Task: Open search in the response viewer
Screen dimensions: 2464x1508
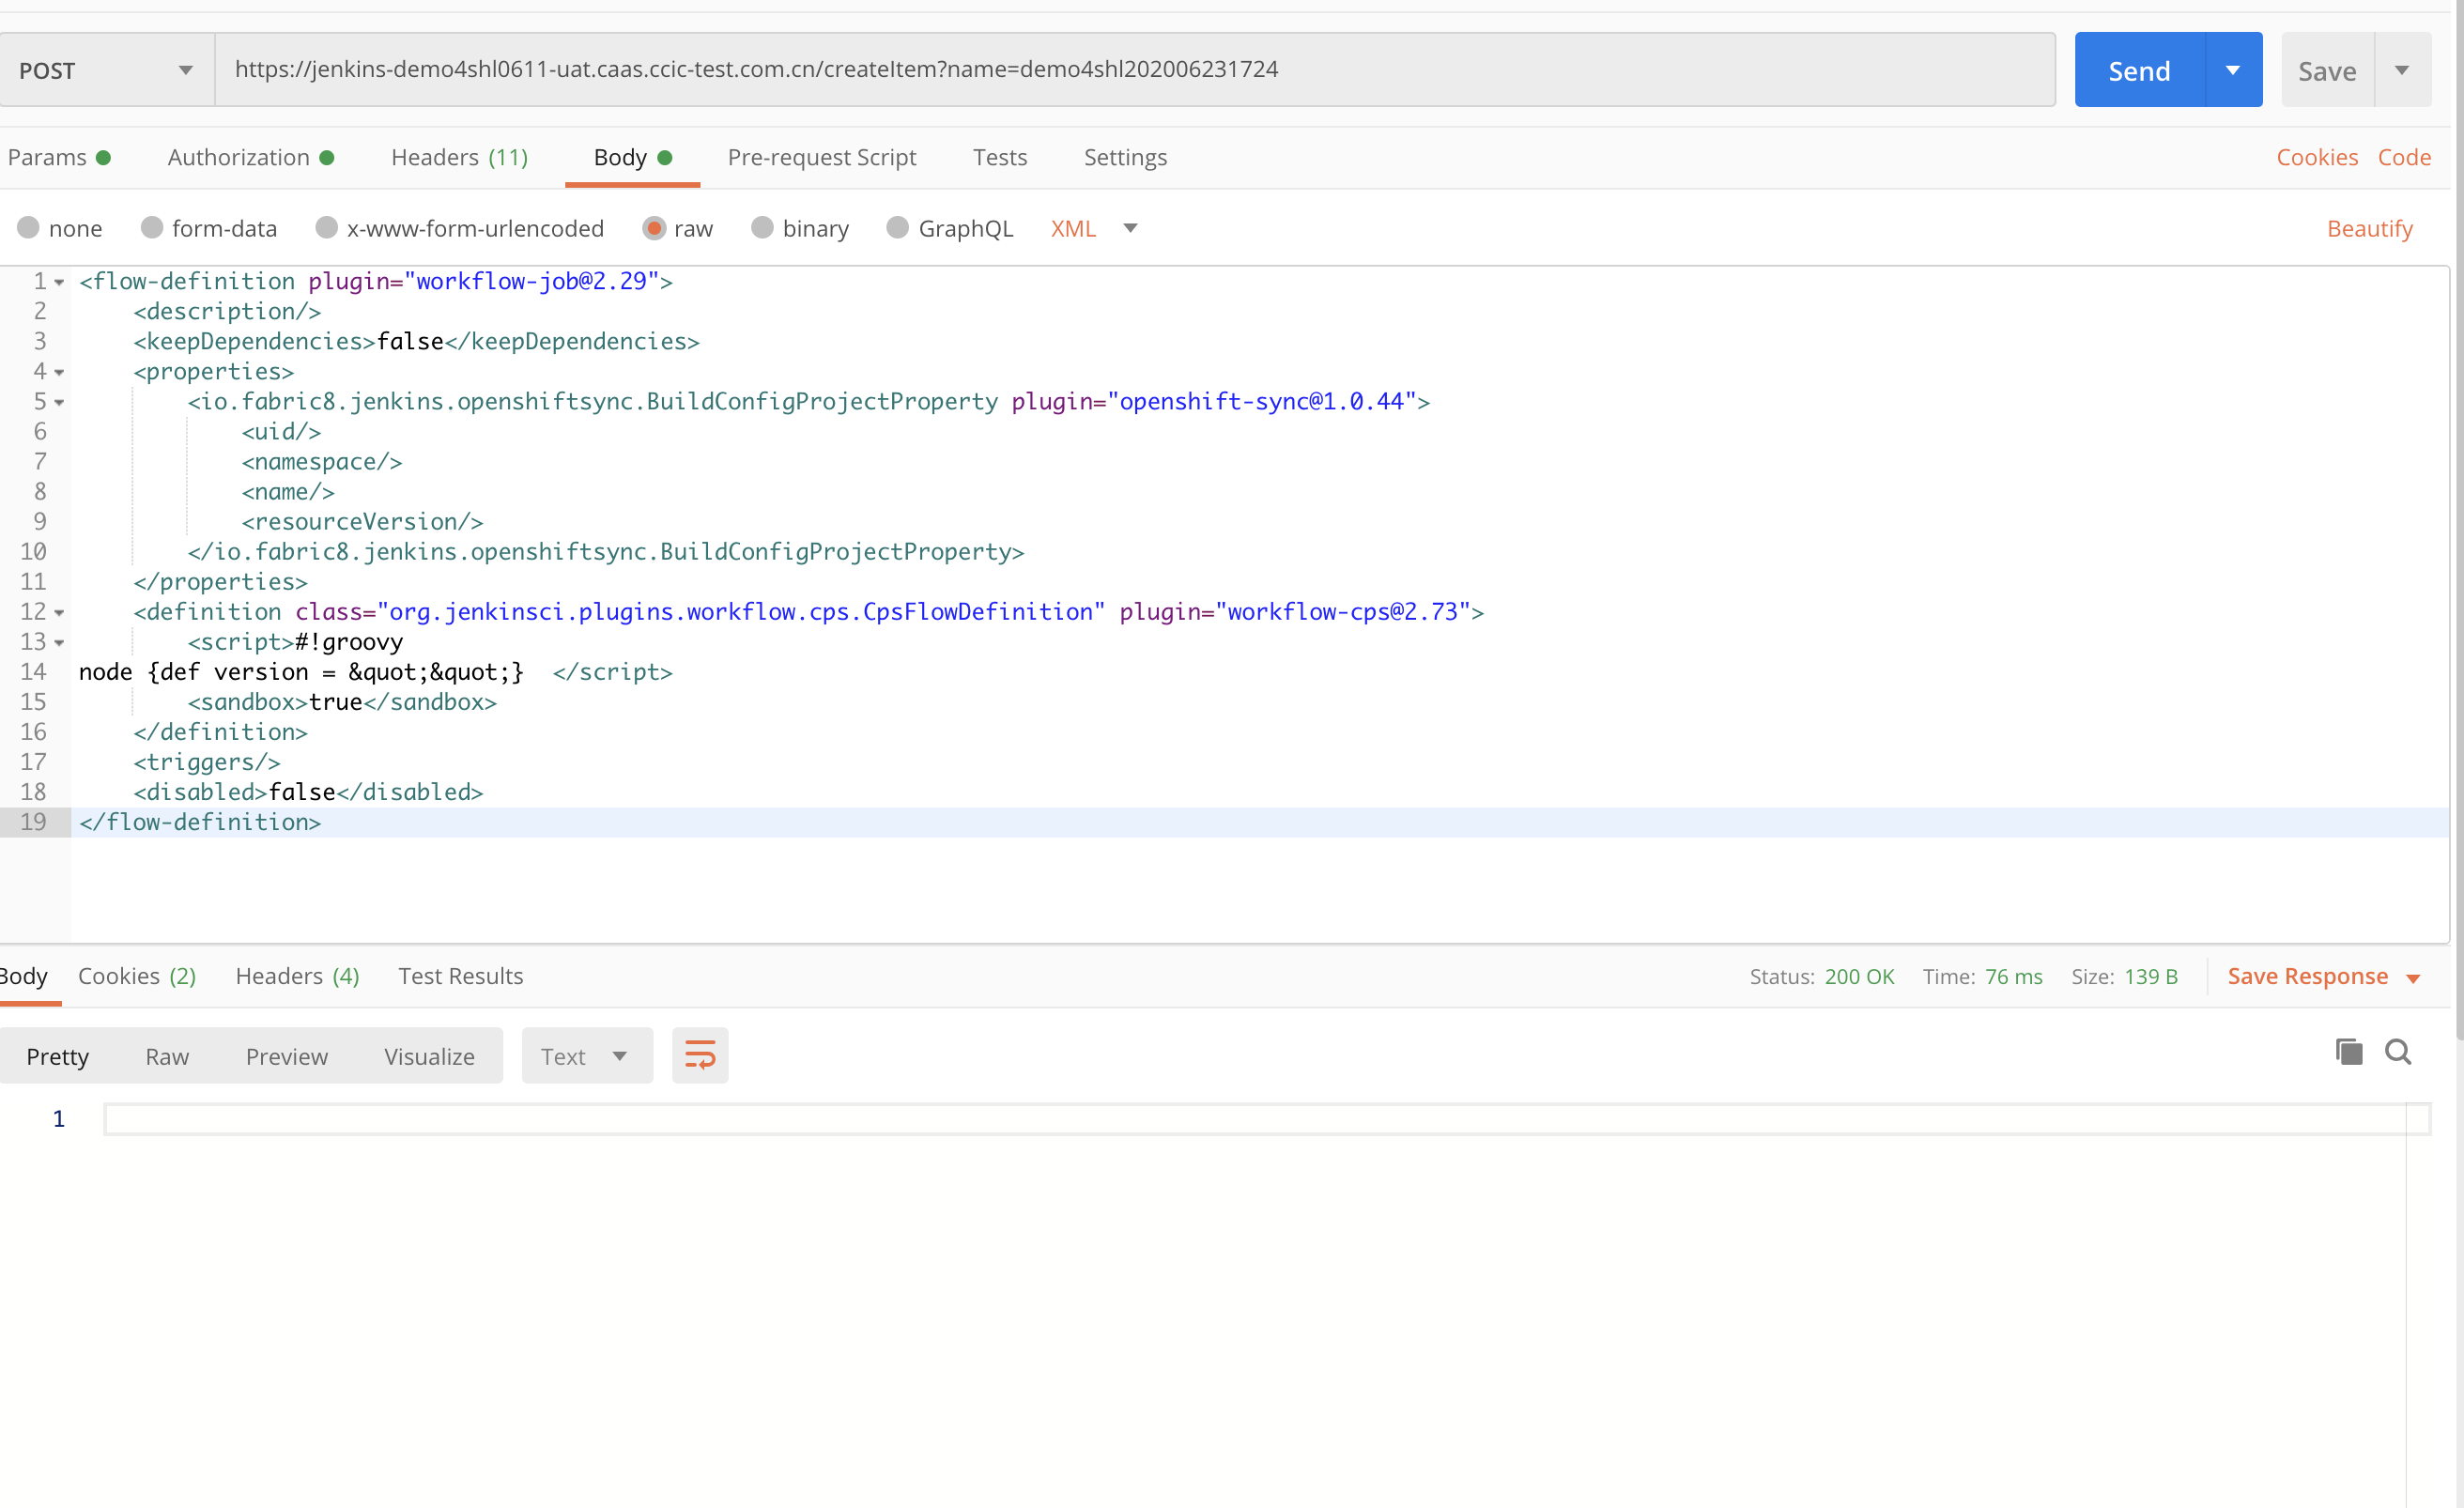Action: pyautogui.click(x=2399, y=1052)
